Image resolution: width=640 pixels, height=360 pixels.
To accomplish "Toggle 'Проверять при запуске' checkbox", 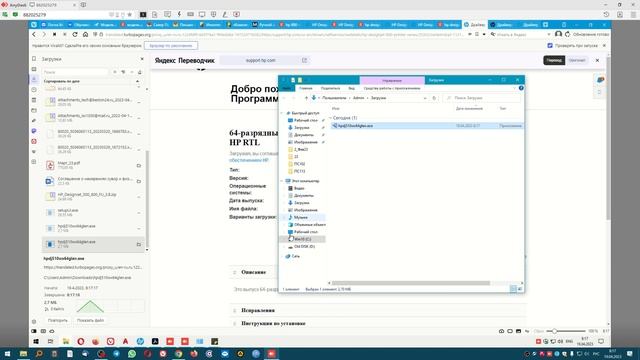I will [550, 46].
